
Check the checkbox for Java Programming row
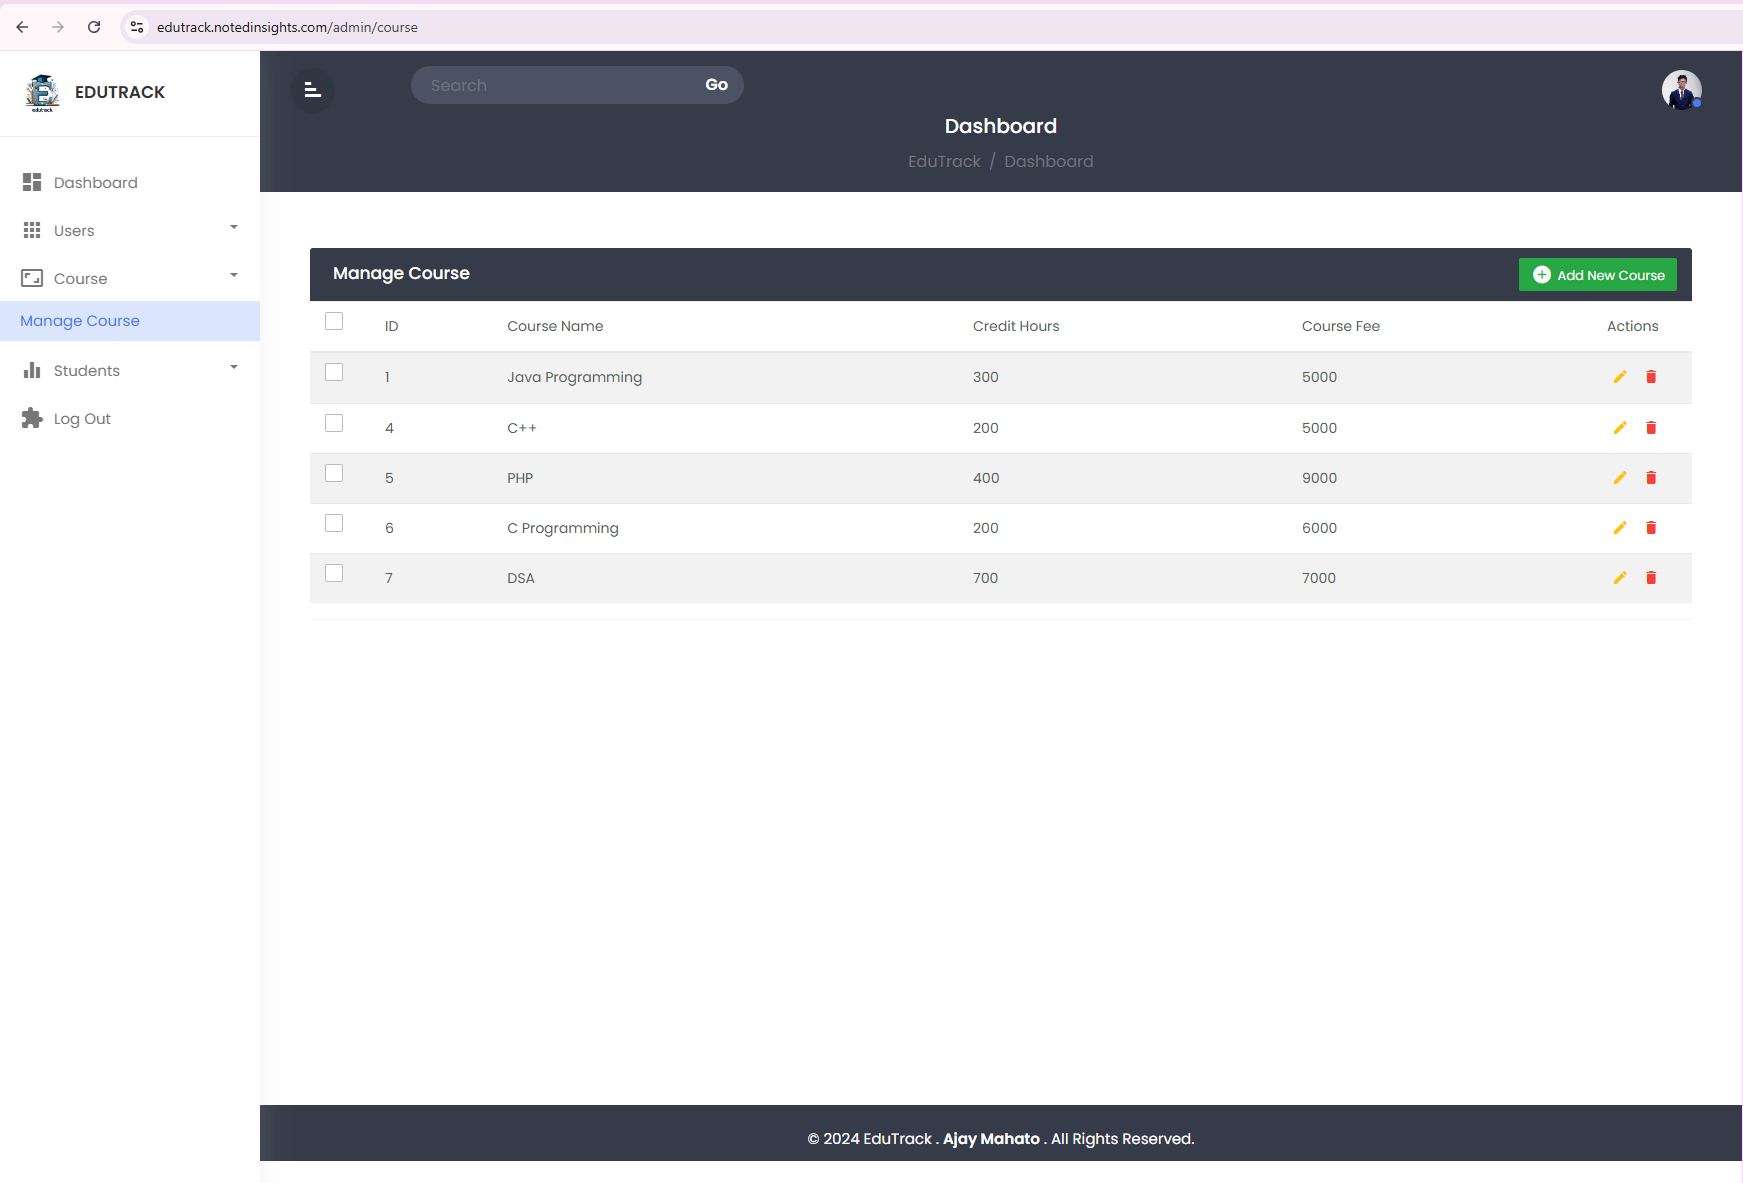334,371
